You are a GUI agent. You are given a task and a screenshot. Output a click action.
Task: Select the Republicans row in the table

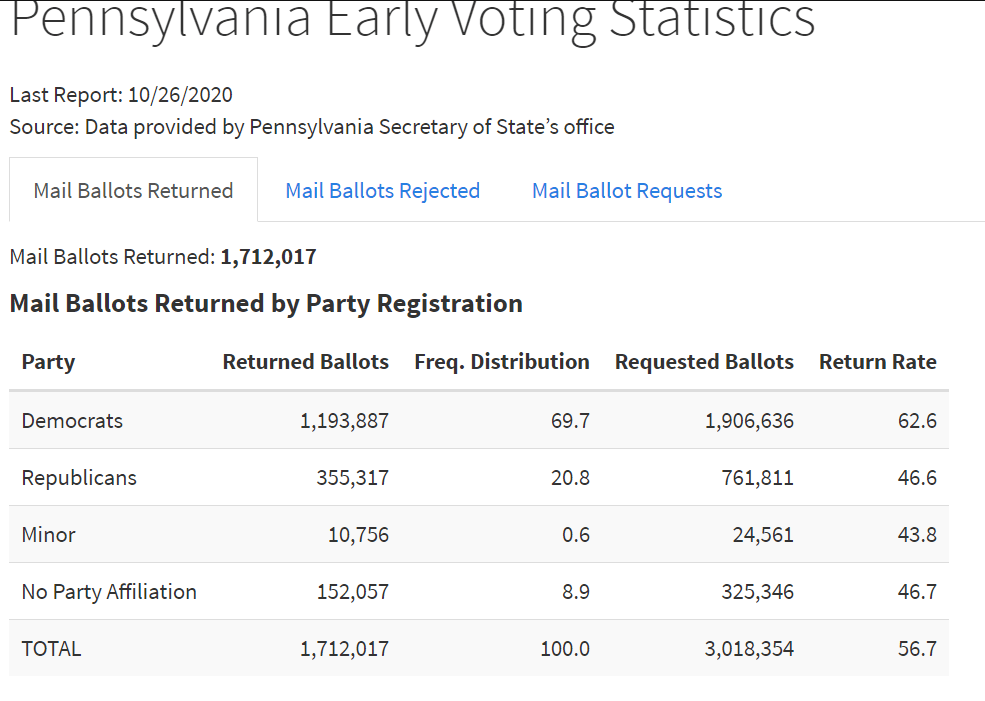[480, 477]
